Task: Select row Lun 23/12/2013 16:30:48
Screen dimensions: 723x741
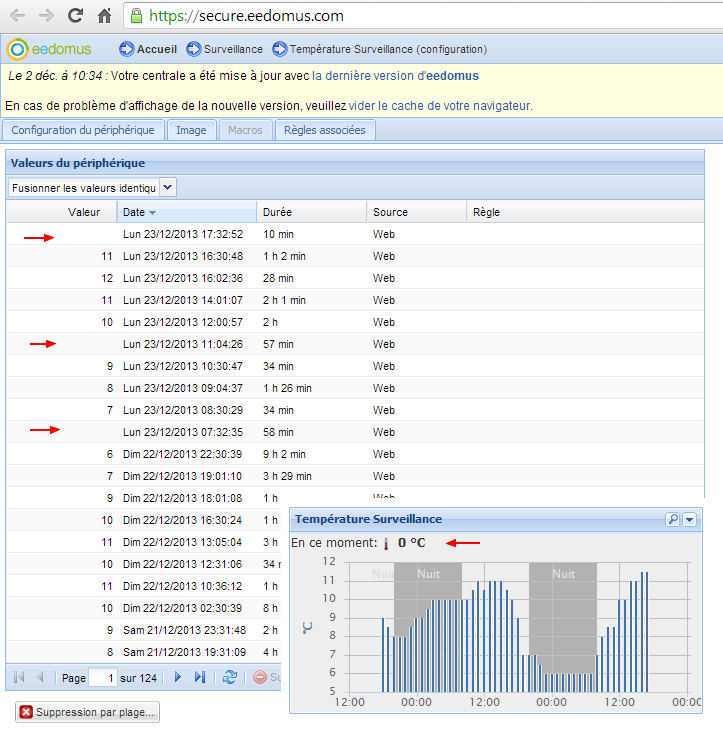Action: tap(355, 256)
